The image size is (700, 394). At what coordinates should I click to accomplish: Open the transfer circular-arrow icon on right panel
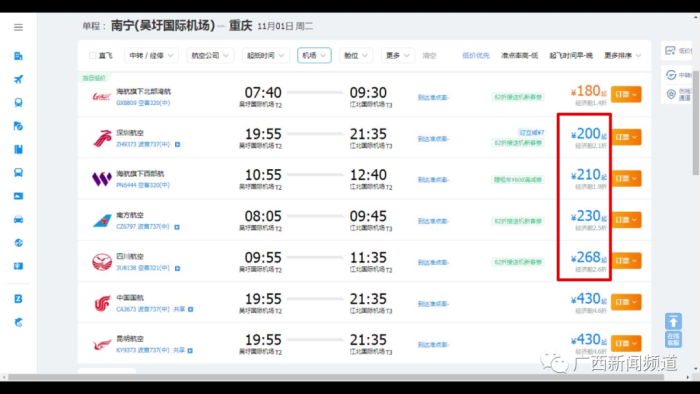(671, 75)
